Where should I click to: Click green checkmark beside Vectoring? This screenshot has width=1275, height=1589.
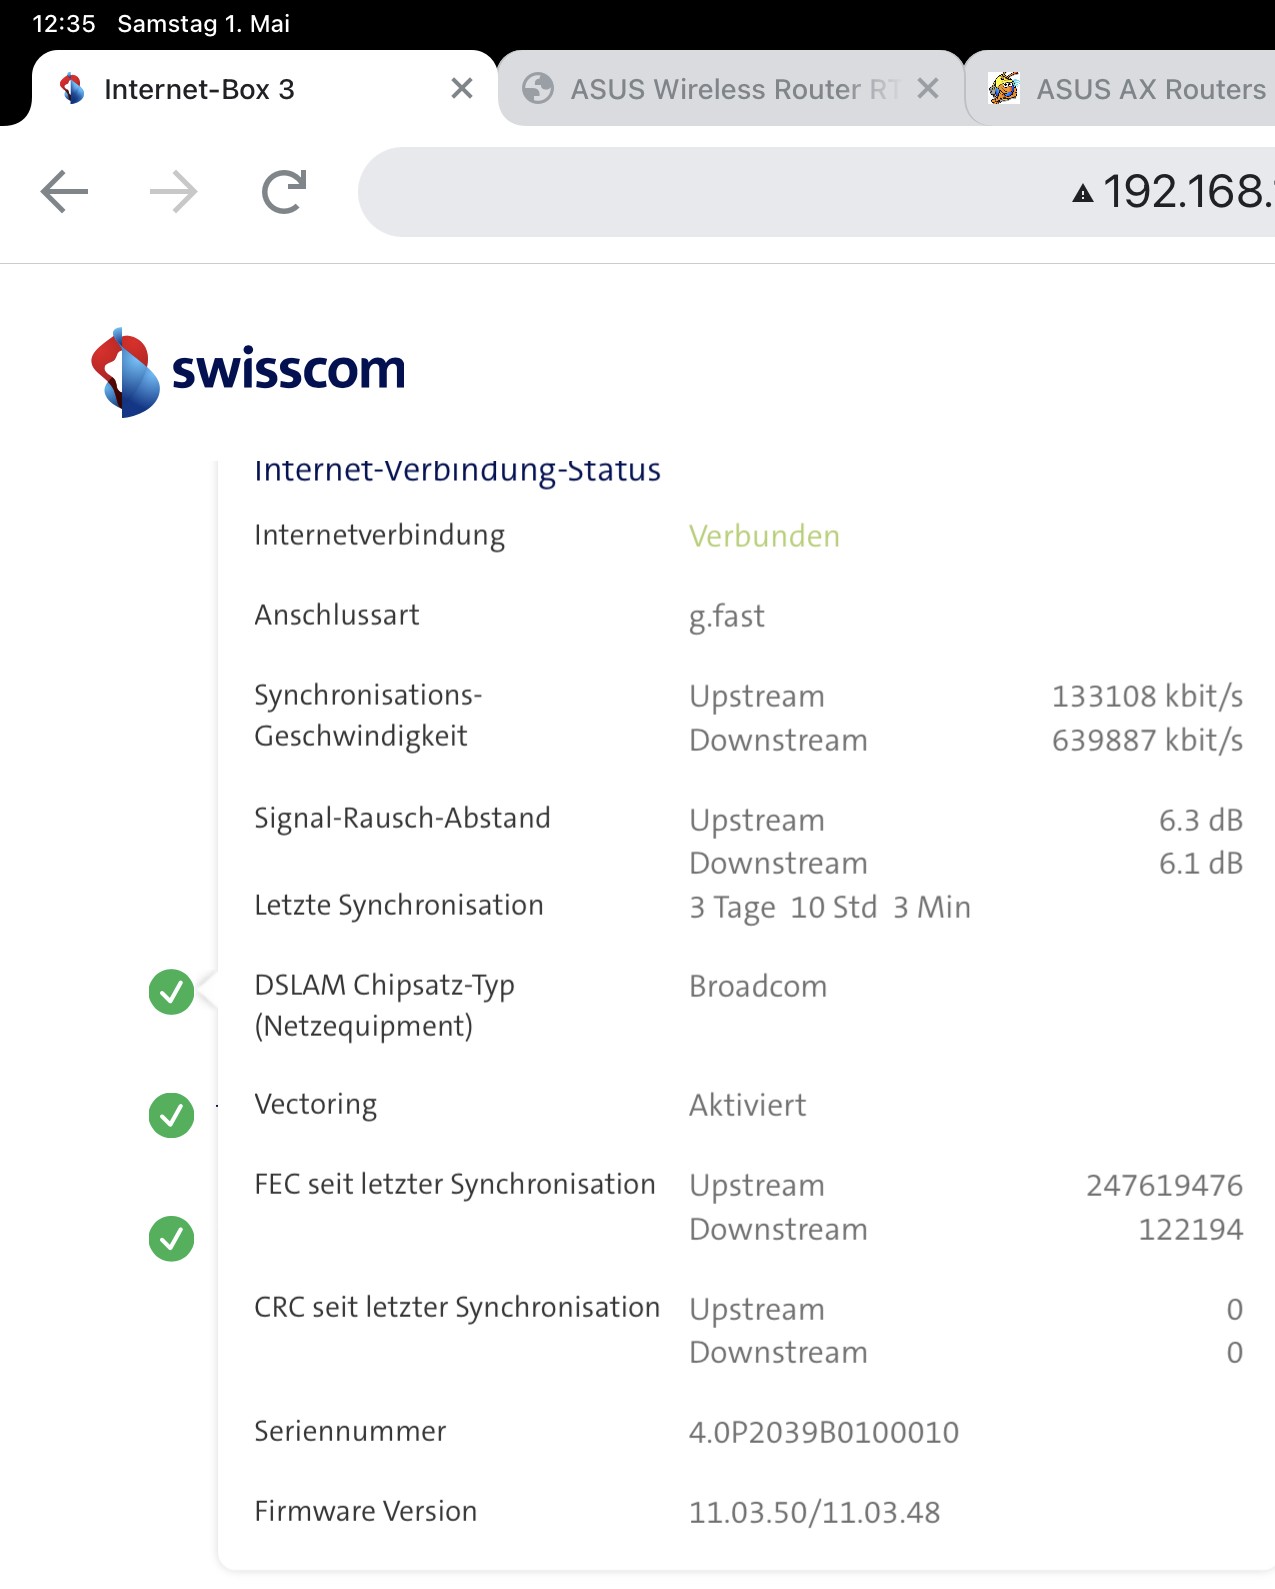click(171, 1115)
